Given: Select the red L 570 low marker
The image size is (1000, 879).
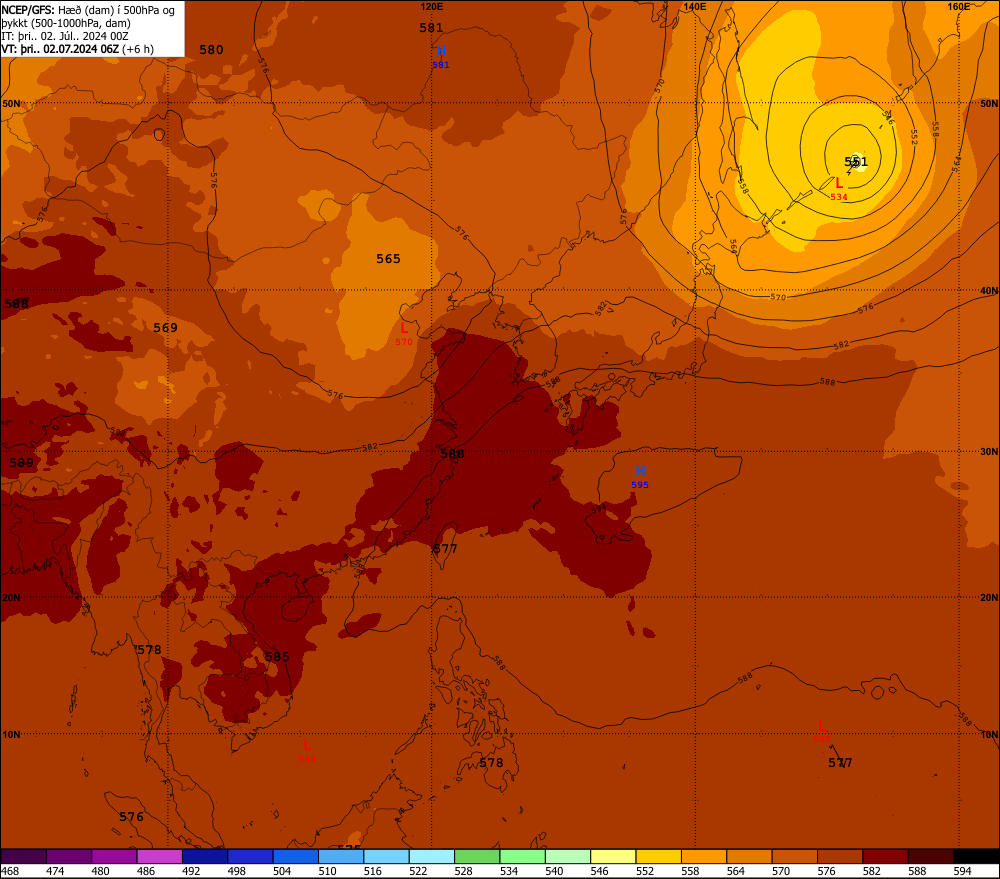Looking at the screenshot, I should 404,334.
